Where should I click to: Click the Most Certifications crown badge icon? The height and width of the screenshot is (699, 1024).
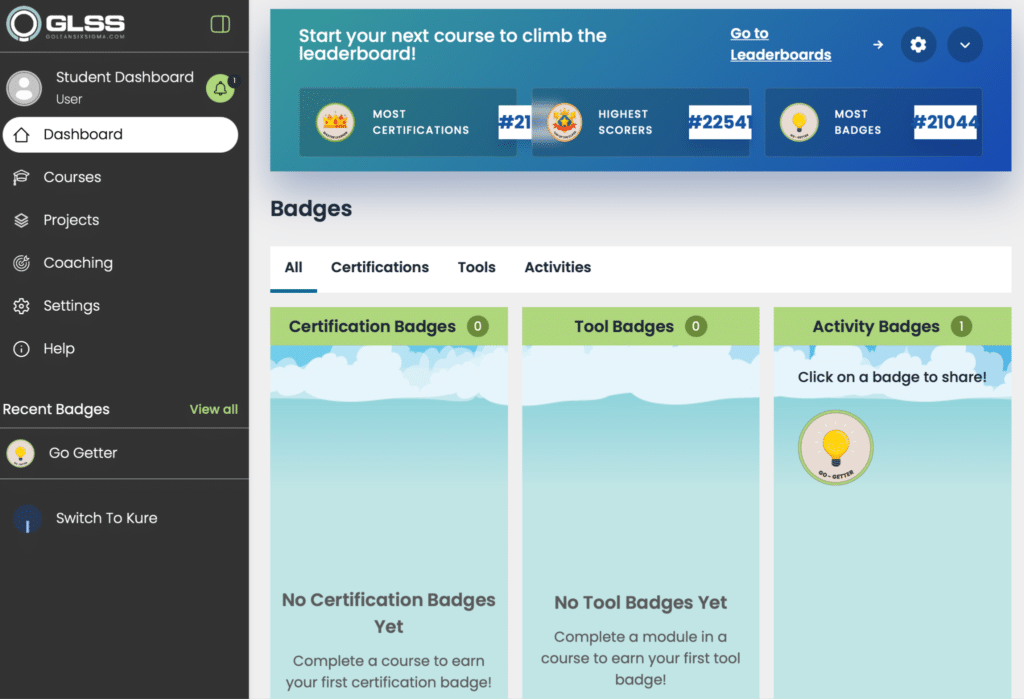(335, 122)
